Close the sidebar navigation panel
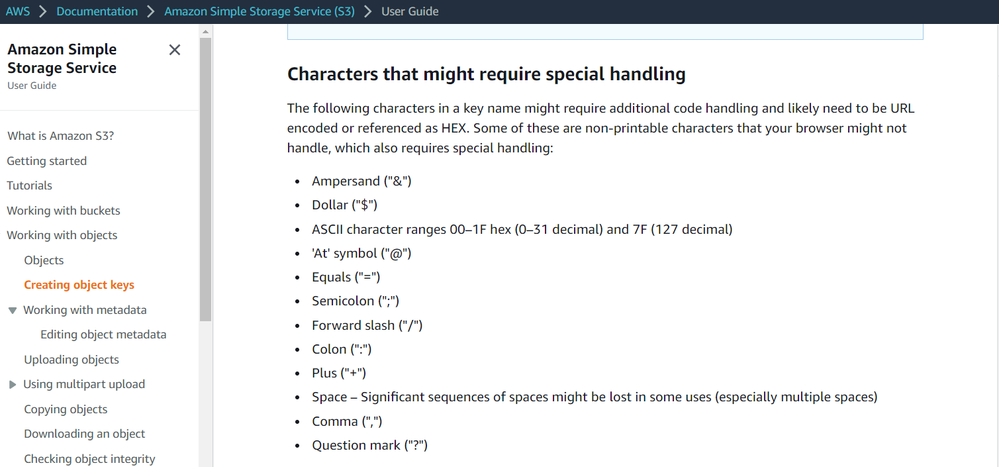Image resolution: width=999 pixels, height=467 pixels. (175, 50)
